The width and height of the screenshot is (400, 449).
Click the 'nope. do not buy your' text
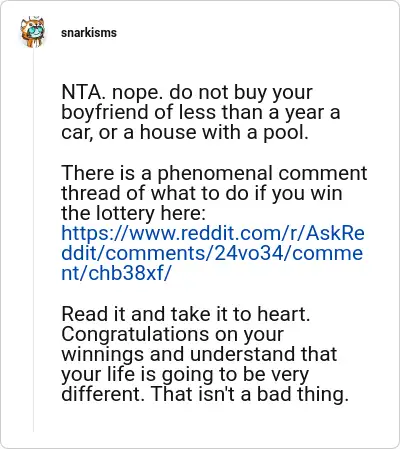tap(212, 92)
